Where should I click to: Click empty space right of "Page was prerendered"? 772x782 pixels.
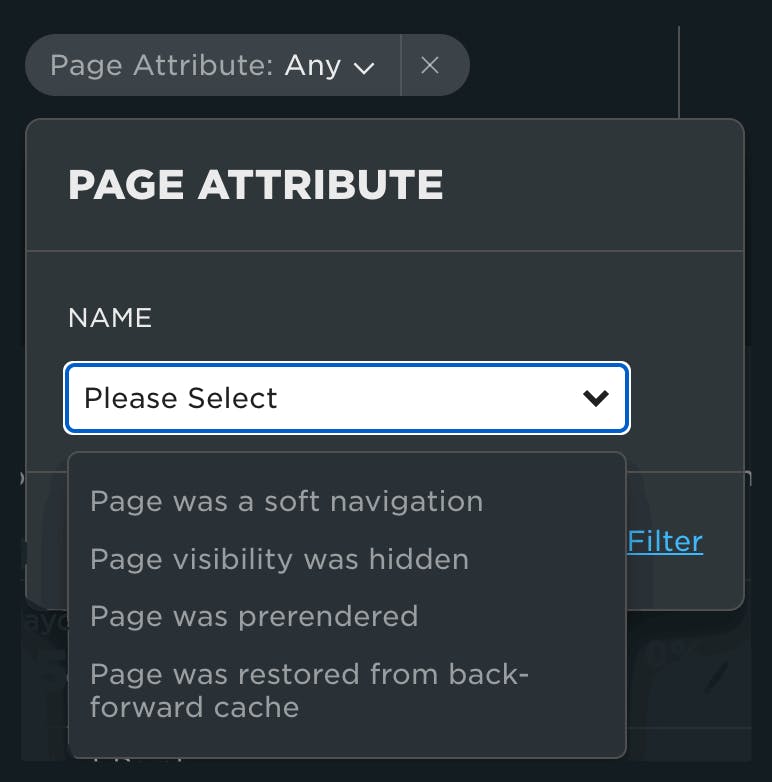(520, 615)
